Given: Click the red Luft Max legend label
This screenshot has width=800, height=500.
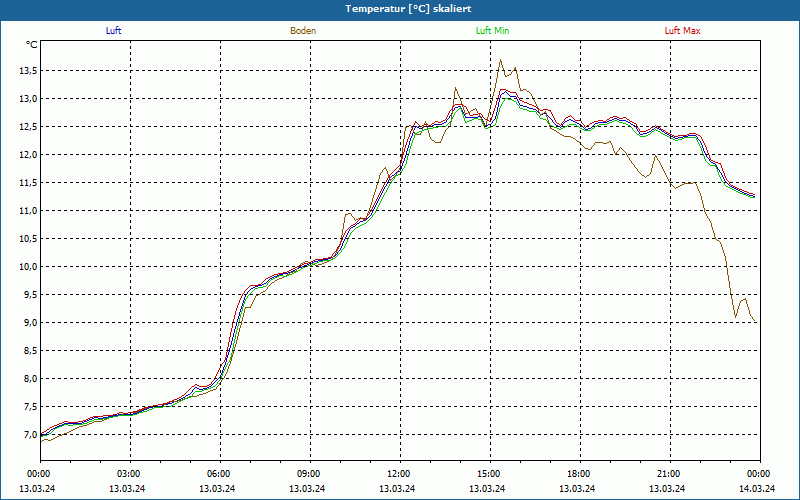Looking at the screenshot, I should tap(682, 31).
